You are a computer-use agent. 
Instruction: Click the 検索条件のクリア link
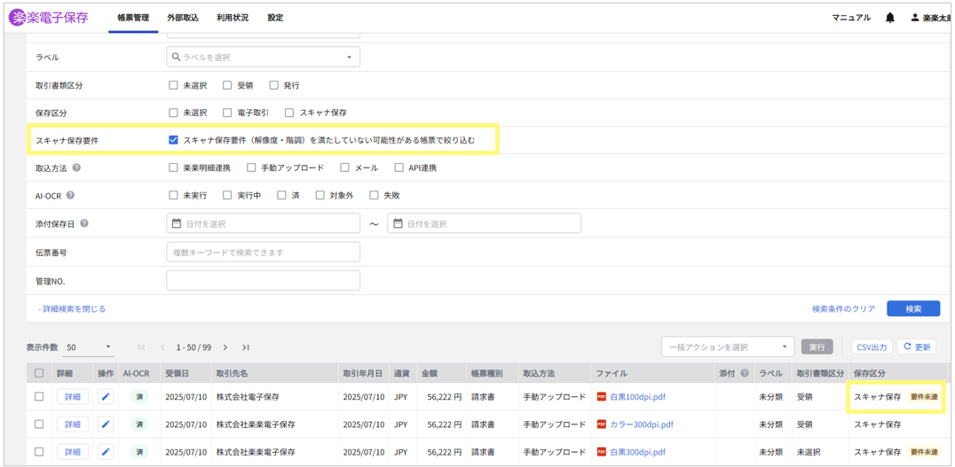point(843,309)
